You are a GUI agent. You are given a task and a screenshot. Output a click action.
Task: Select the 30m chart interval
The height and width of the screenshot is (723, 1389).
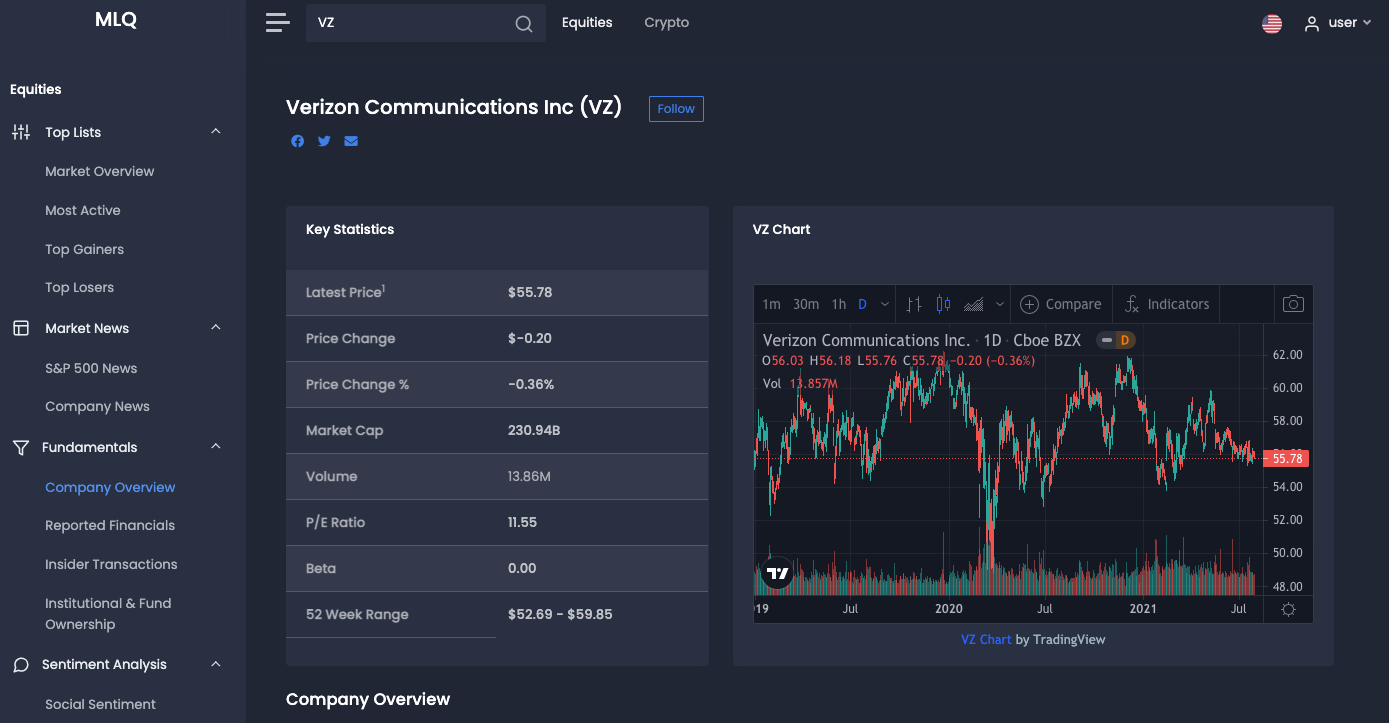[x=806, y=304]
